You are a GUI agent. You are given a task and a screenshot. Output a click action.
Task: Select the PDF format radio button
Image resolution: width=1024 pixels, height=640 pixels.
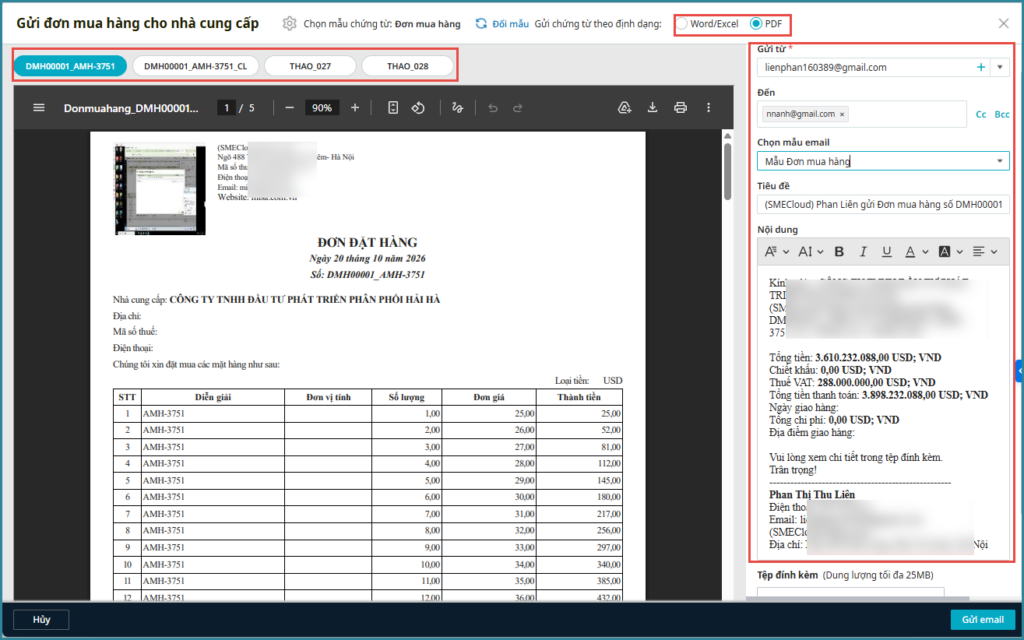[756, 23]
